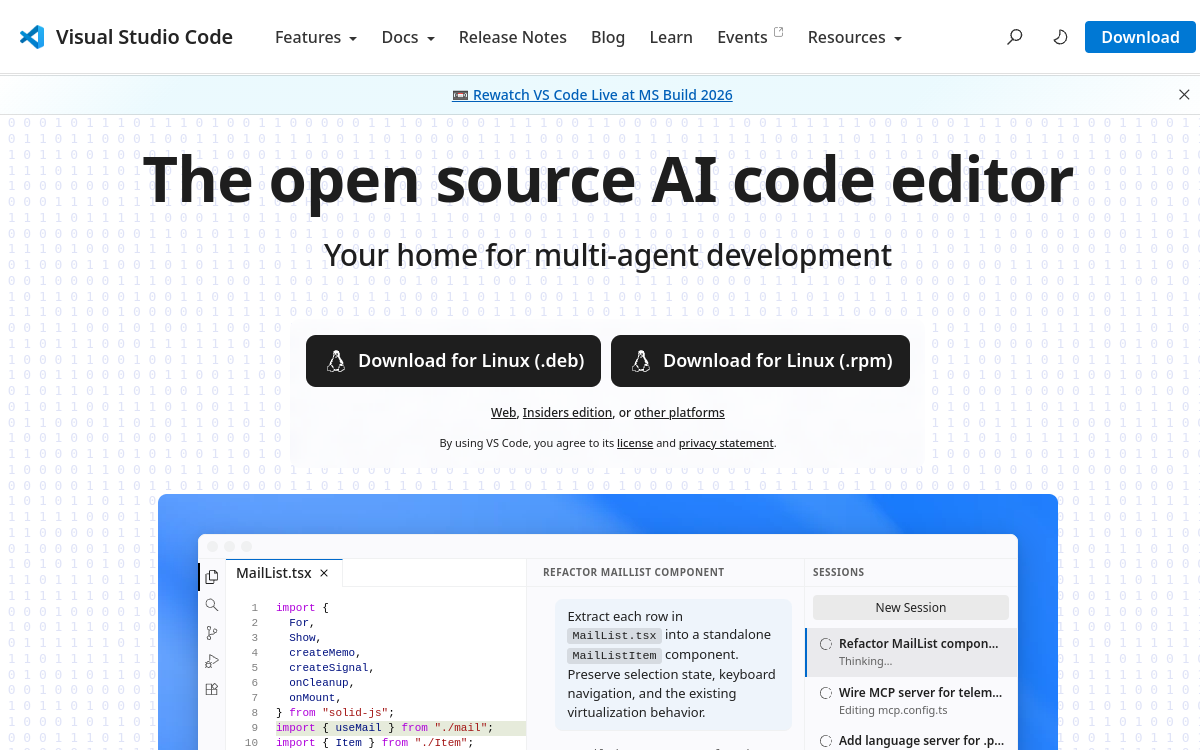The height and width of the screenshot is (750, 1200).
Task: Select the Search icon in editor sidebar
Action: 212,605
